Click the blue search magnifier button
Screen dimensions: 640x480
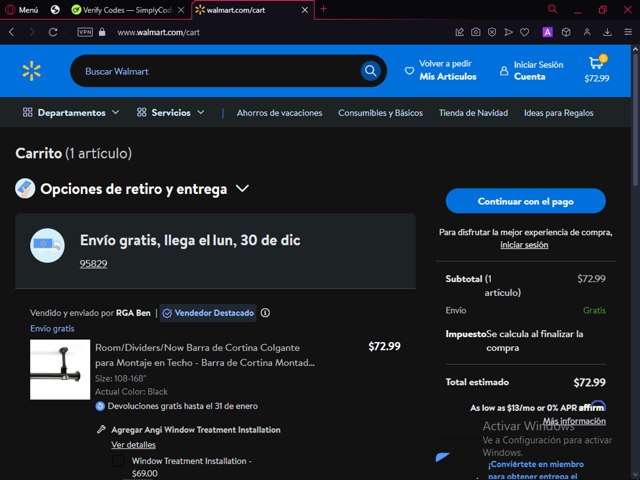coord(371,71)
